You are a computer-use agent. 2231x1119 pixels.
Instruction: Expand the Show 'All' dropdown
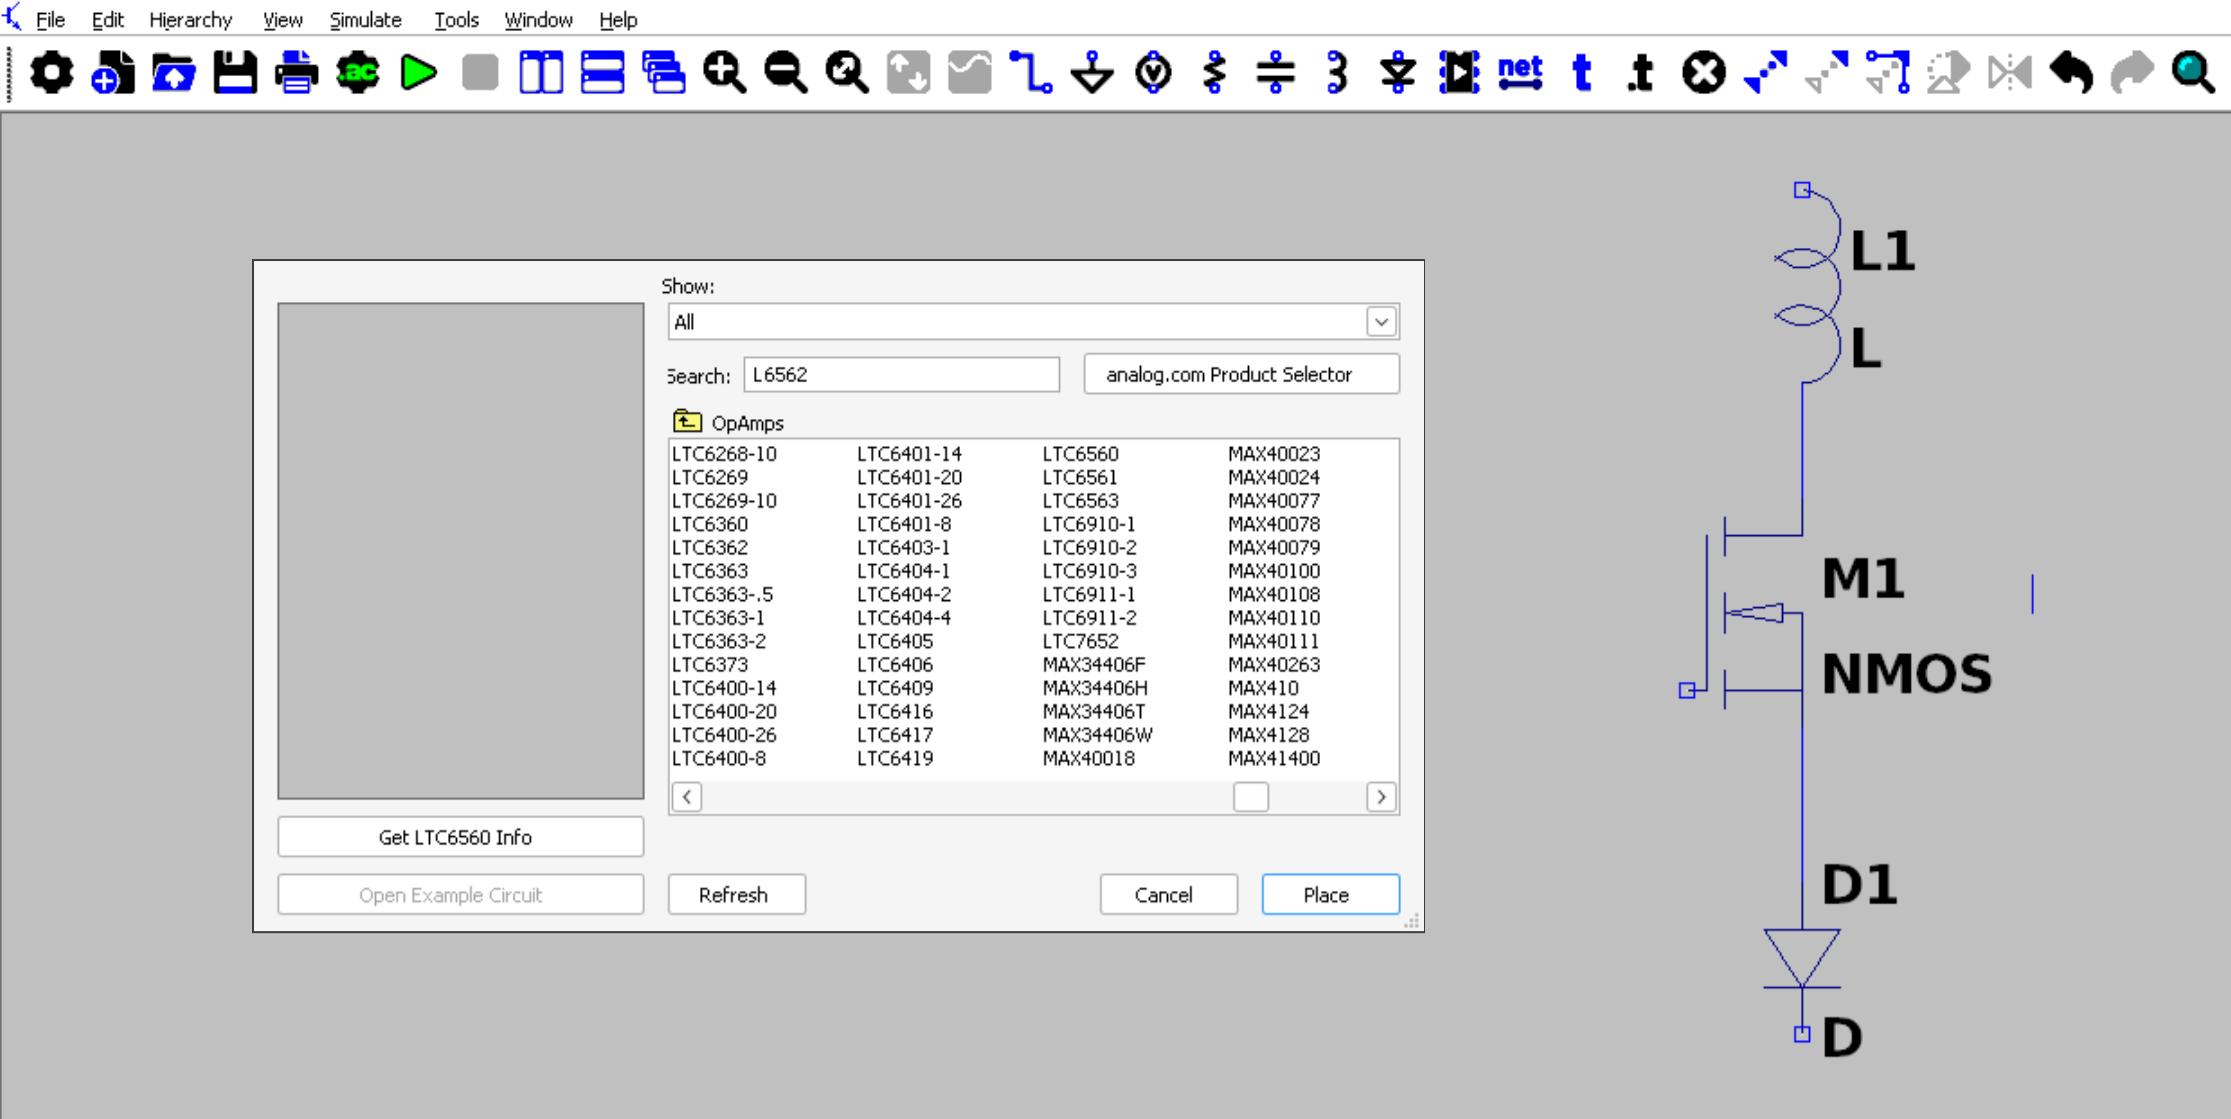click(1381, 322)
